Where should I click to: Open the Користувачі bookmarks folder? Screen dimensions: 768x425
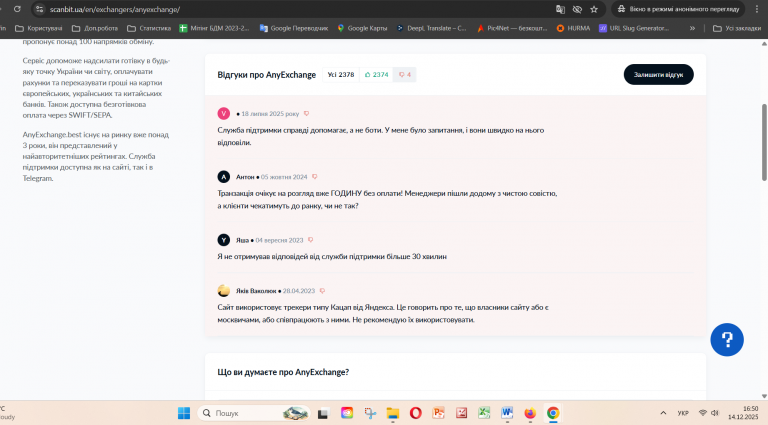pos(39,28)
